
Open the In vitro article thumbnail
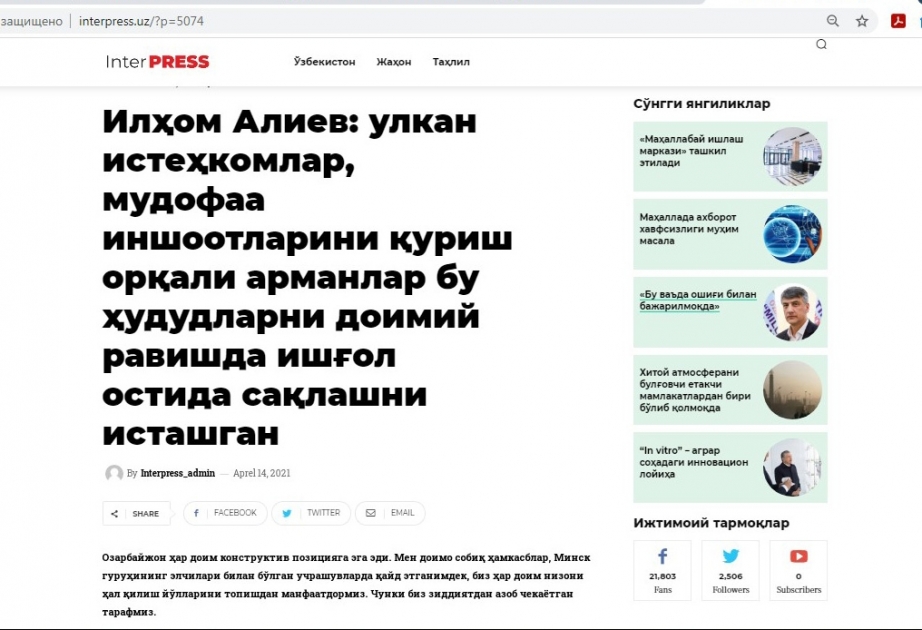(793, 468)
